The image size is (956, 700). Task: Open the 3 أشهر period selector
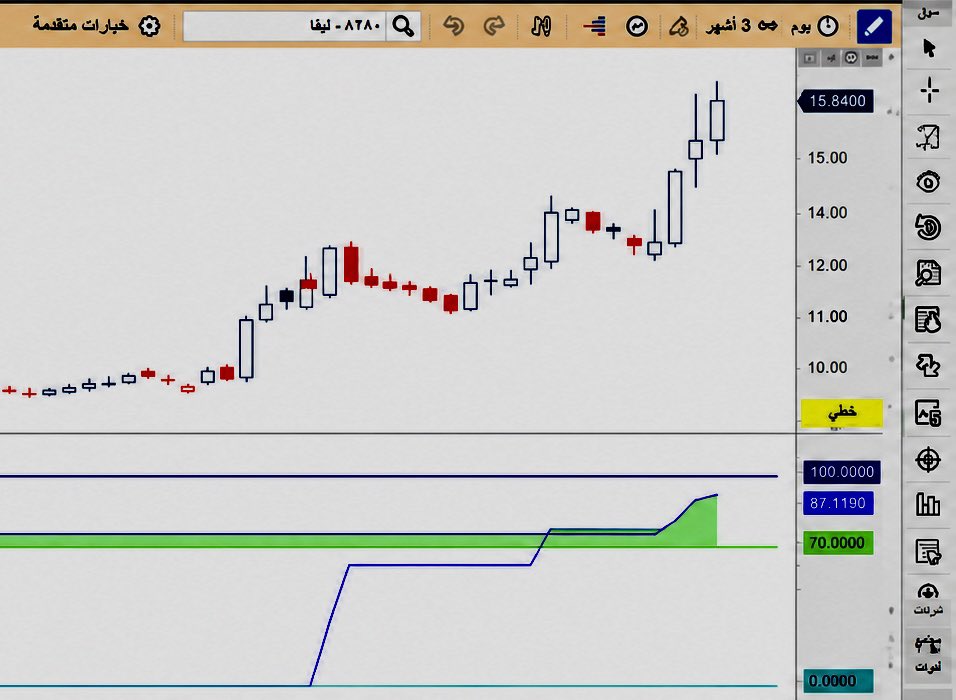pyautogui.click(x=742, y=26)
